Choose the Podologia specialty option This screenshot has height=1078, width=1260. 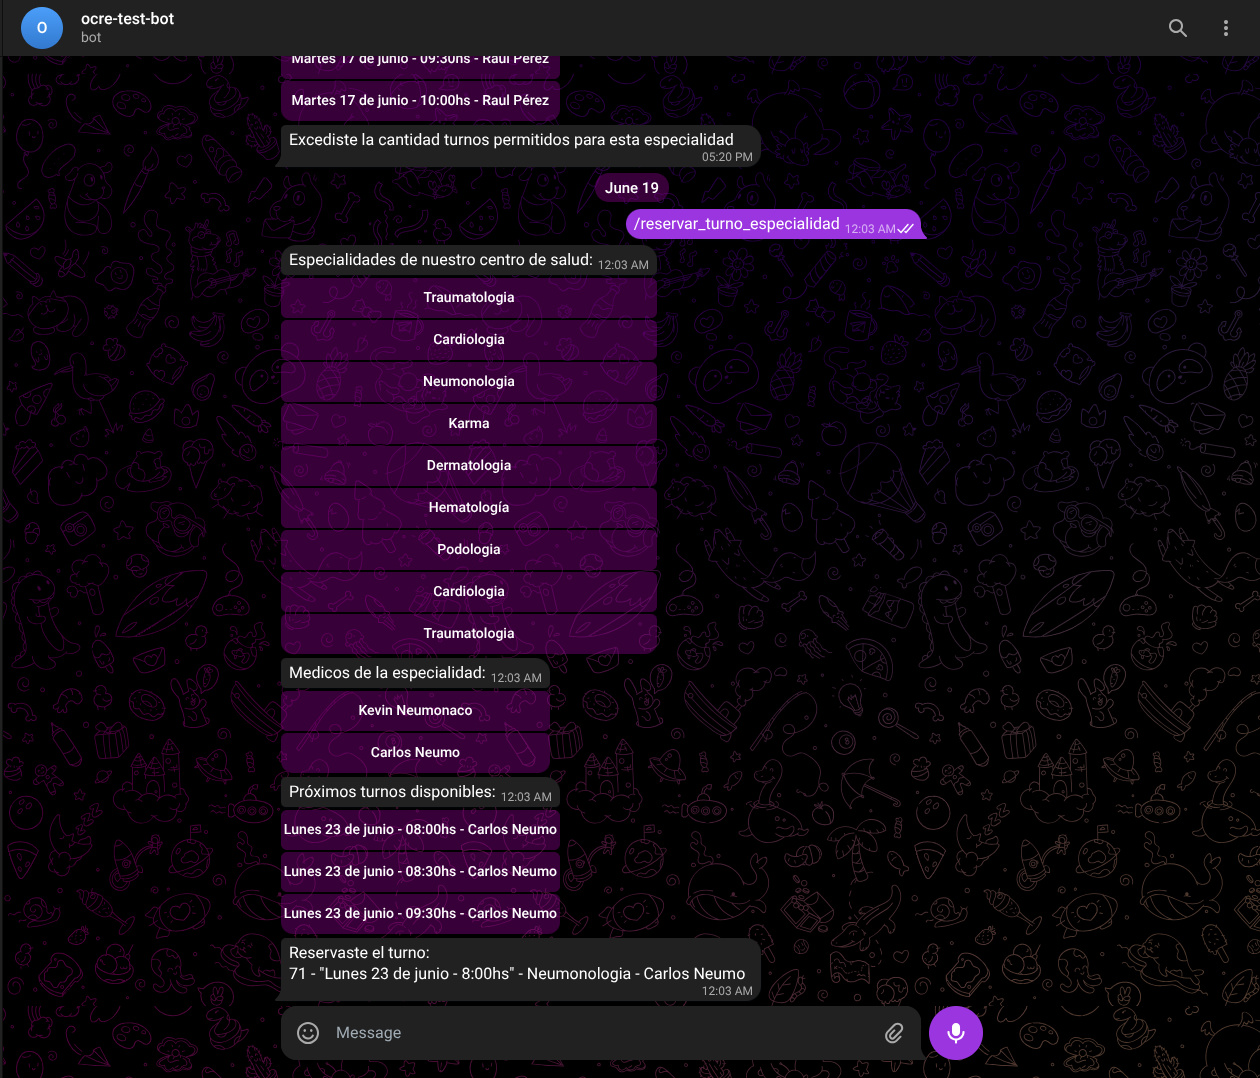(x=468, y=550)
